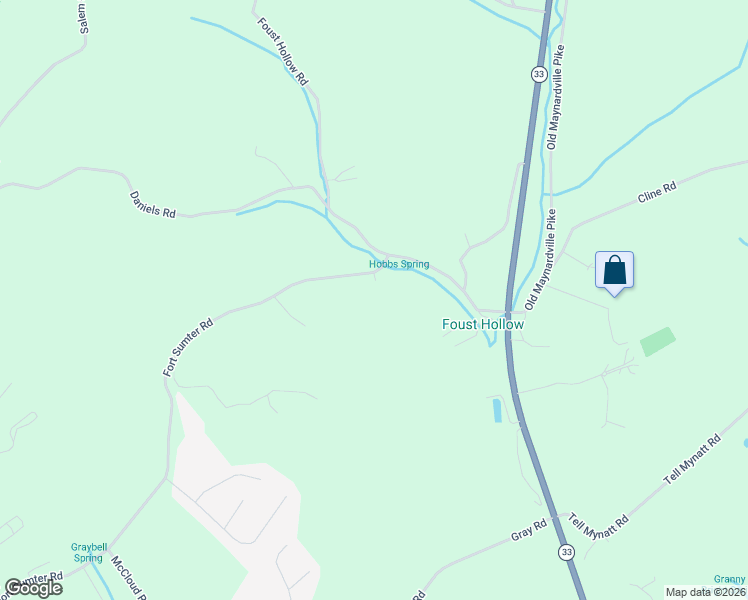Click the Cline Rd label
748x600 pixels.
pyautogui.click(x=657, y=192)
